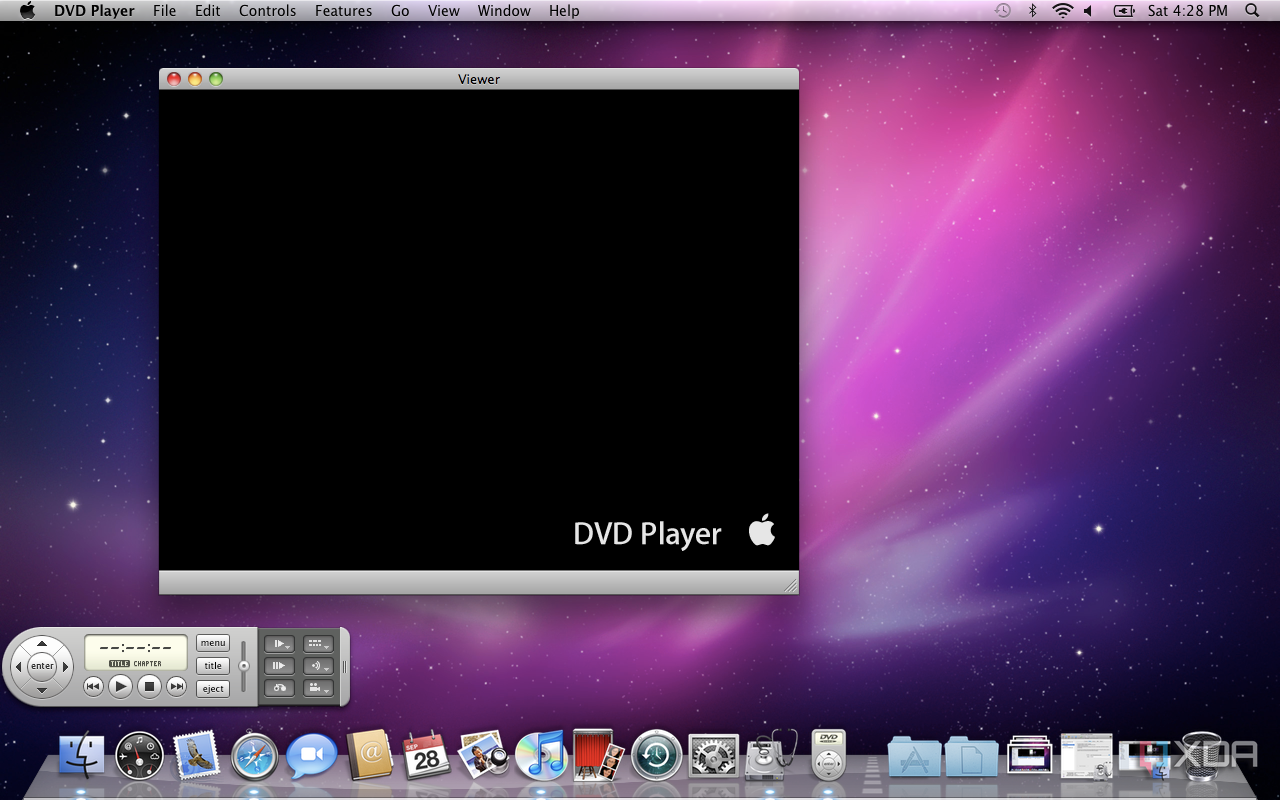Navigate right with the controller arrow
This screenshot has height=800, width=1280.
(66, 666)
